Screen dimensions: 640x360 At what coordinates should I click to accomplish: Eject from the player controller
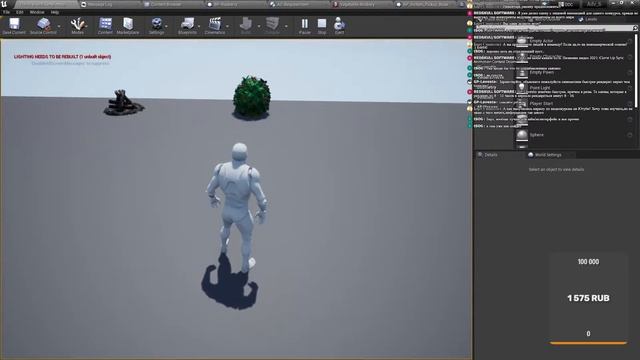[x=339, y=25]
